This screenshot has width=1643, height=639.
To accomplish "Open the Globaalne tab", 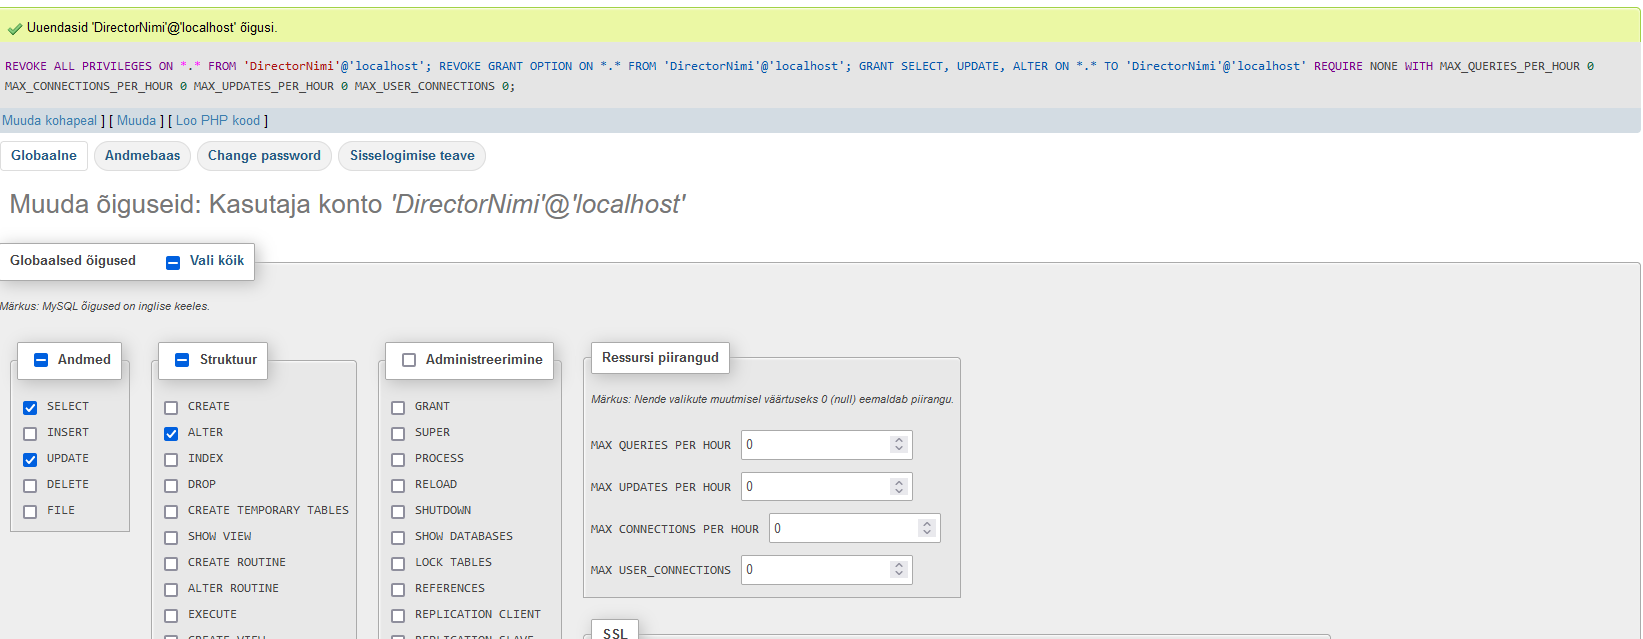I will 44,156.
